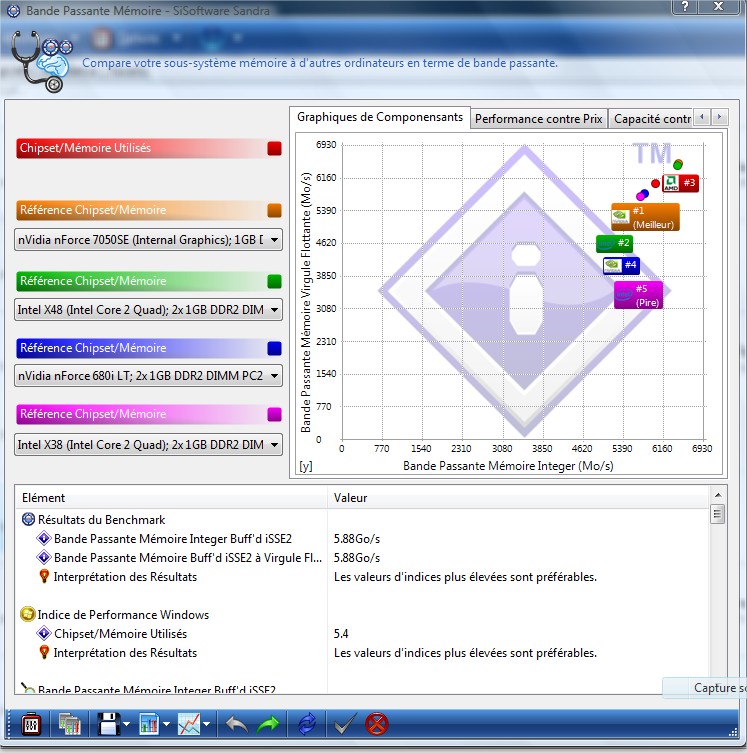747x753 pixels.
Task: Switch to Graphiques de Componensants tab
Action: tap(380, 117)
